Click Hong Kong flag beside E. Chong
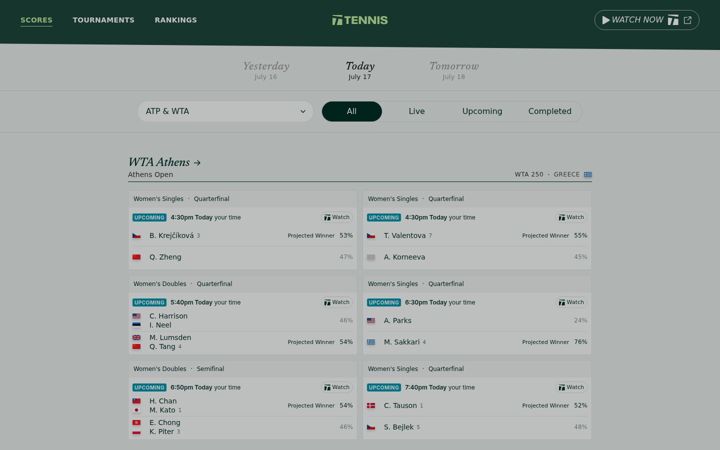This screenshot has width=720, height=450. 136,422
